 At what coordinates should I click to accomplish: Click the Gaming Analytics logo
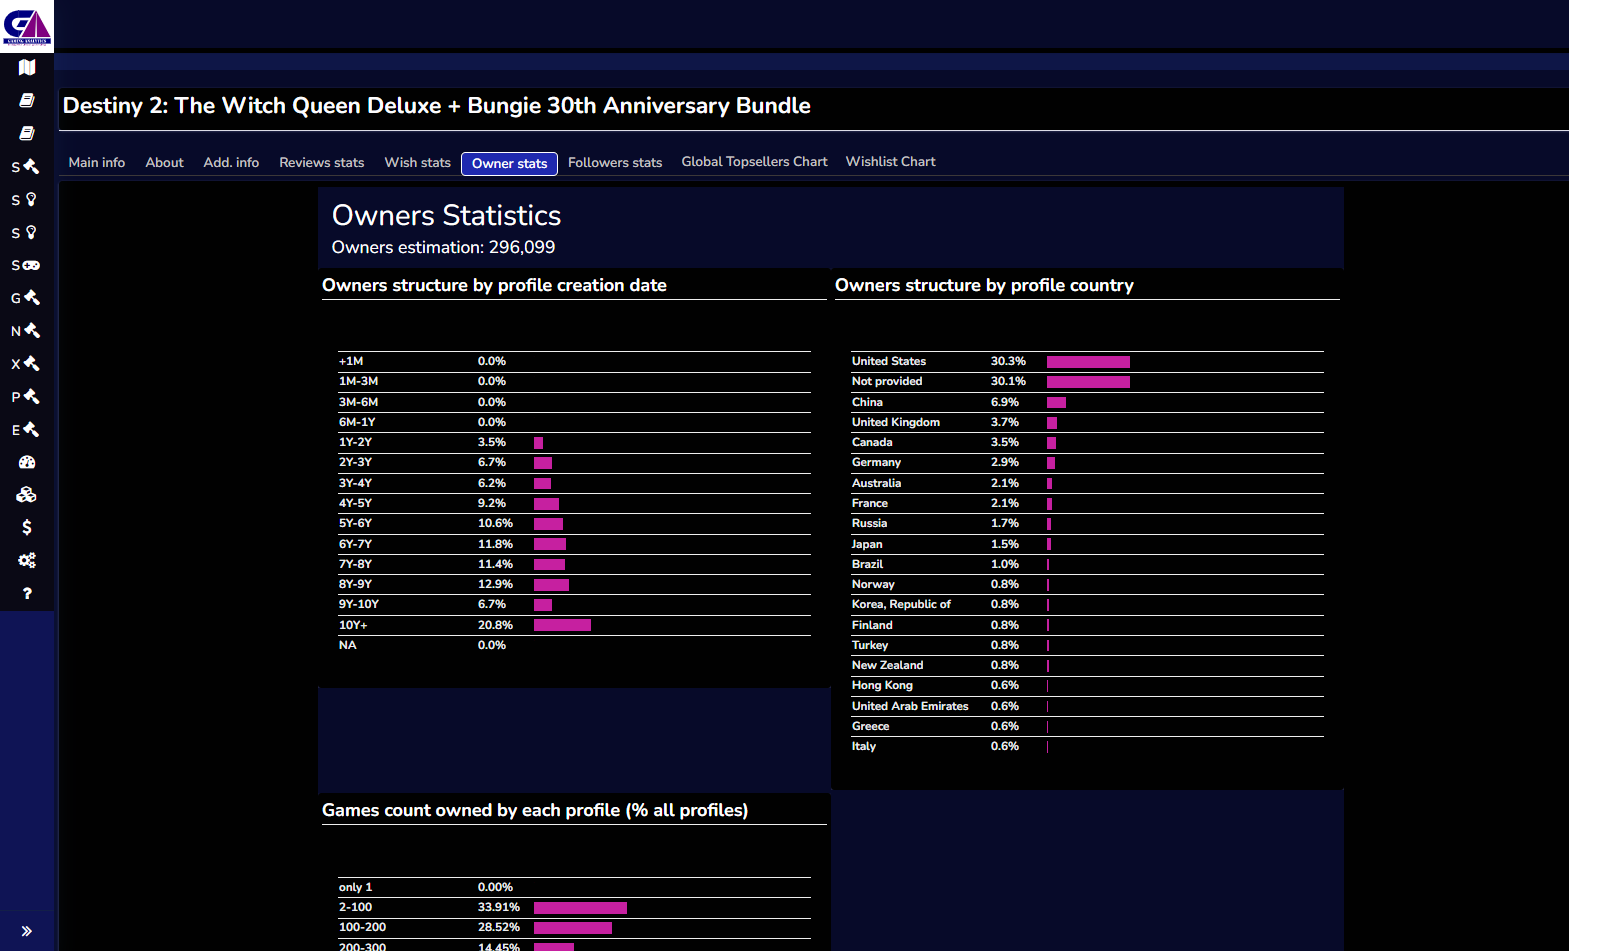(x=27, y=26)
